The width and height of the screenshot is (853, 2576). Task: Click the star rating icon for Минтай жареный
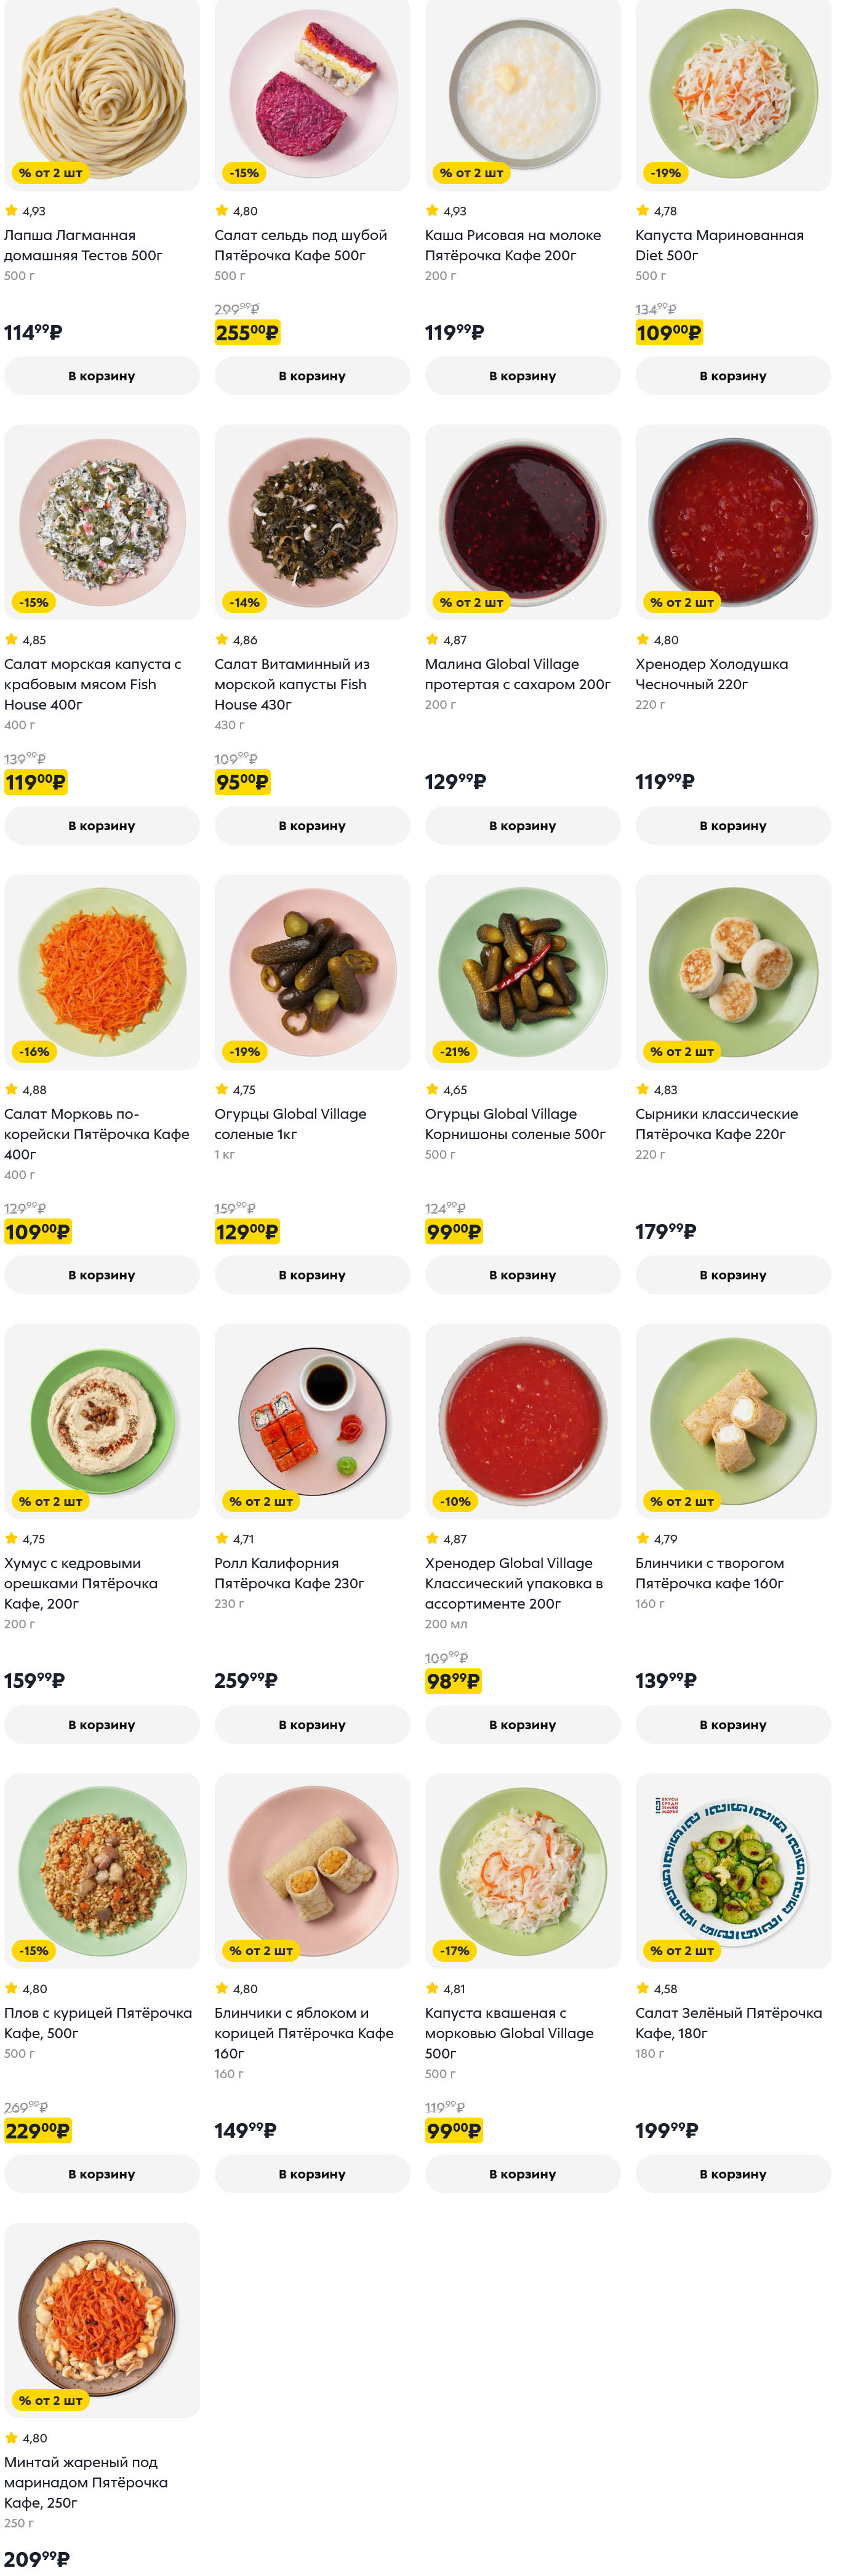coord(11,2438)
